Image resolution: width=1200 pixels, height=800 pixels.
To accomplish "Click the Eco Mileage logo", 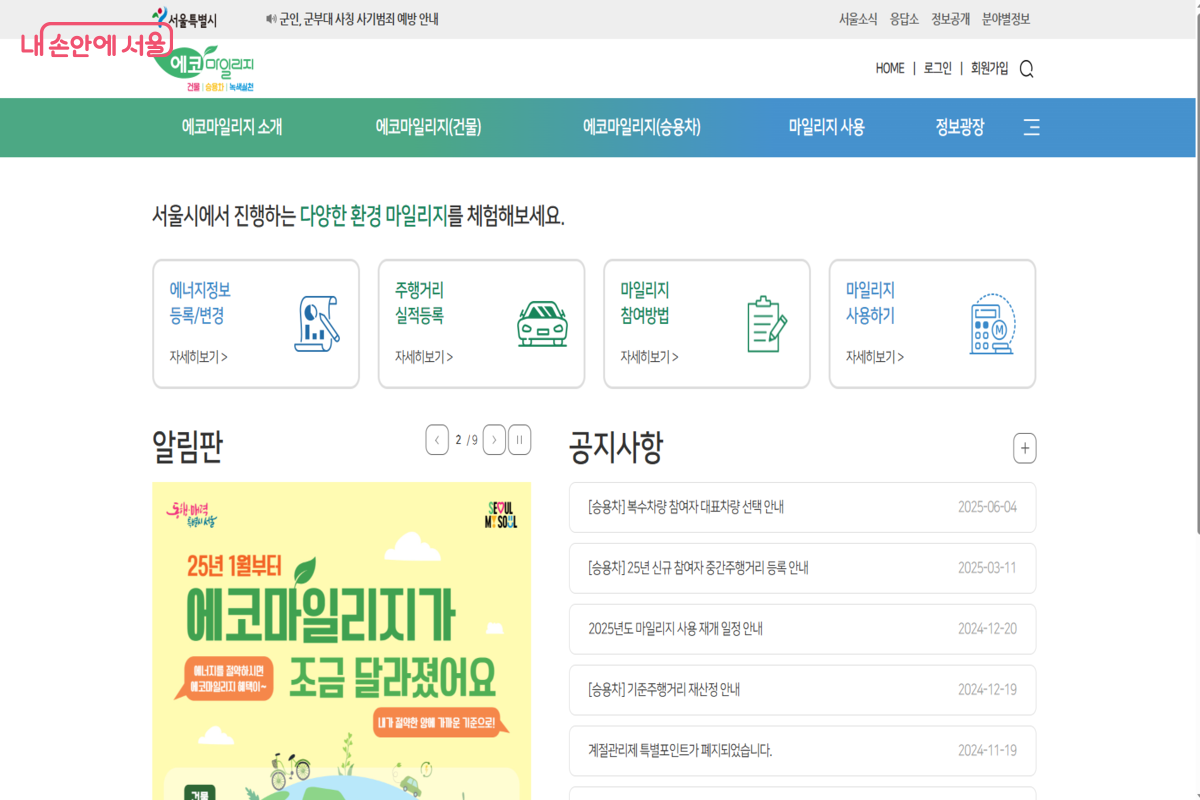I will coord(206,68).
